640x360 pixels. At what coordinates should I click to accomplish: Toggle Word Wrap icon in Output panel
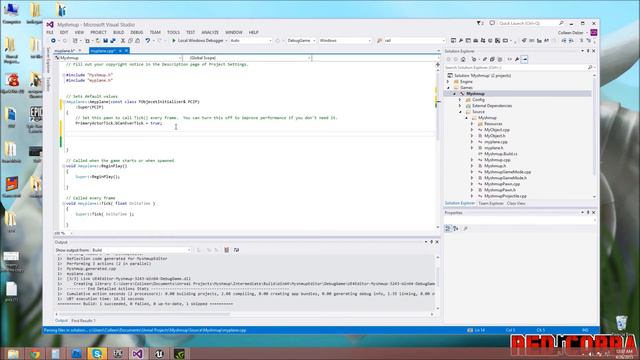click(236, 250)
